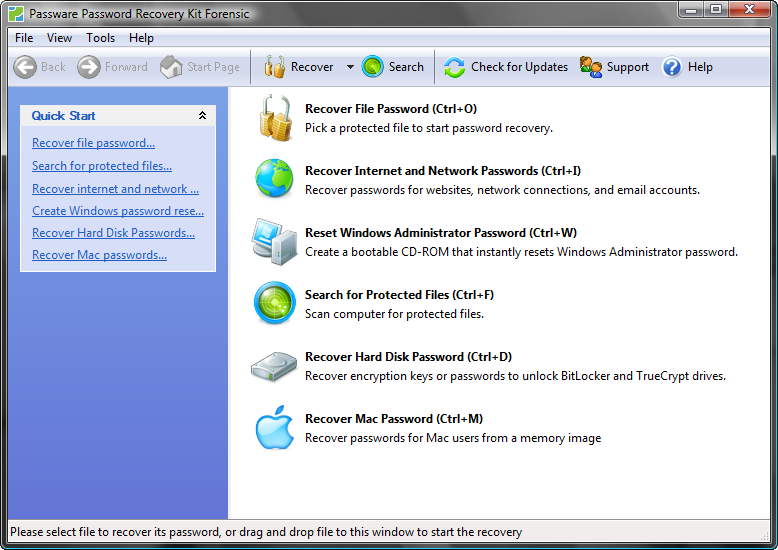Click 'Recover internet and network ...' link

[115, 189]
